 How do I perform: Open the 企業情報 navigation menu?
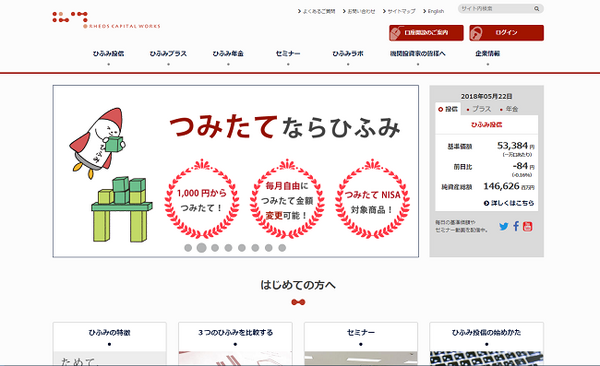click(488, 54)
